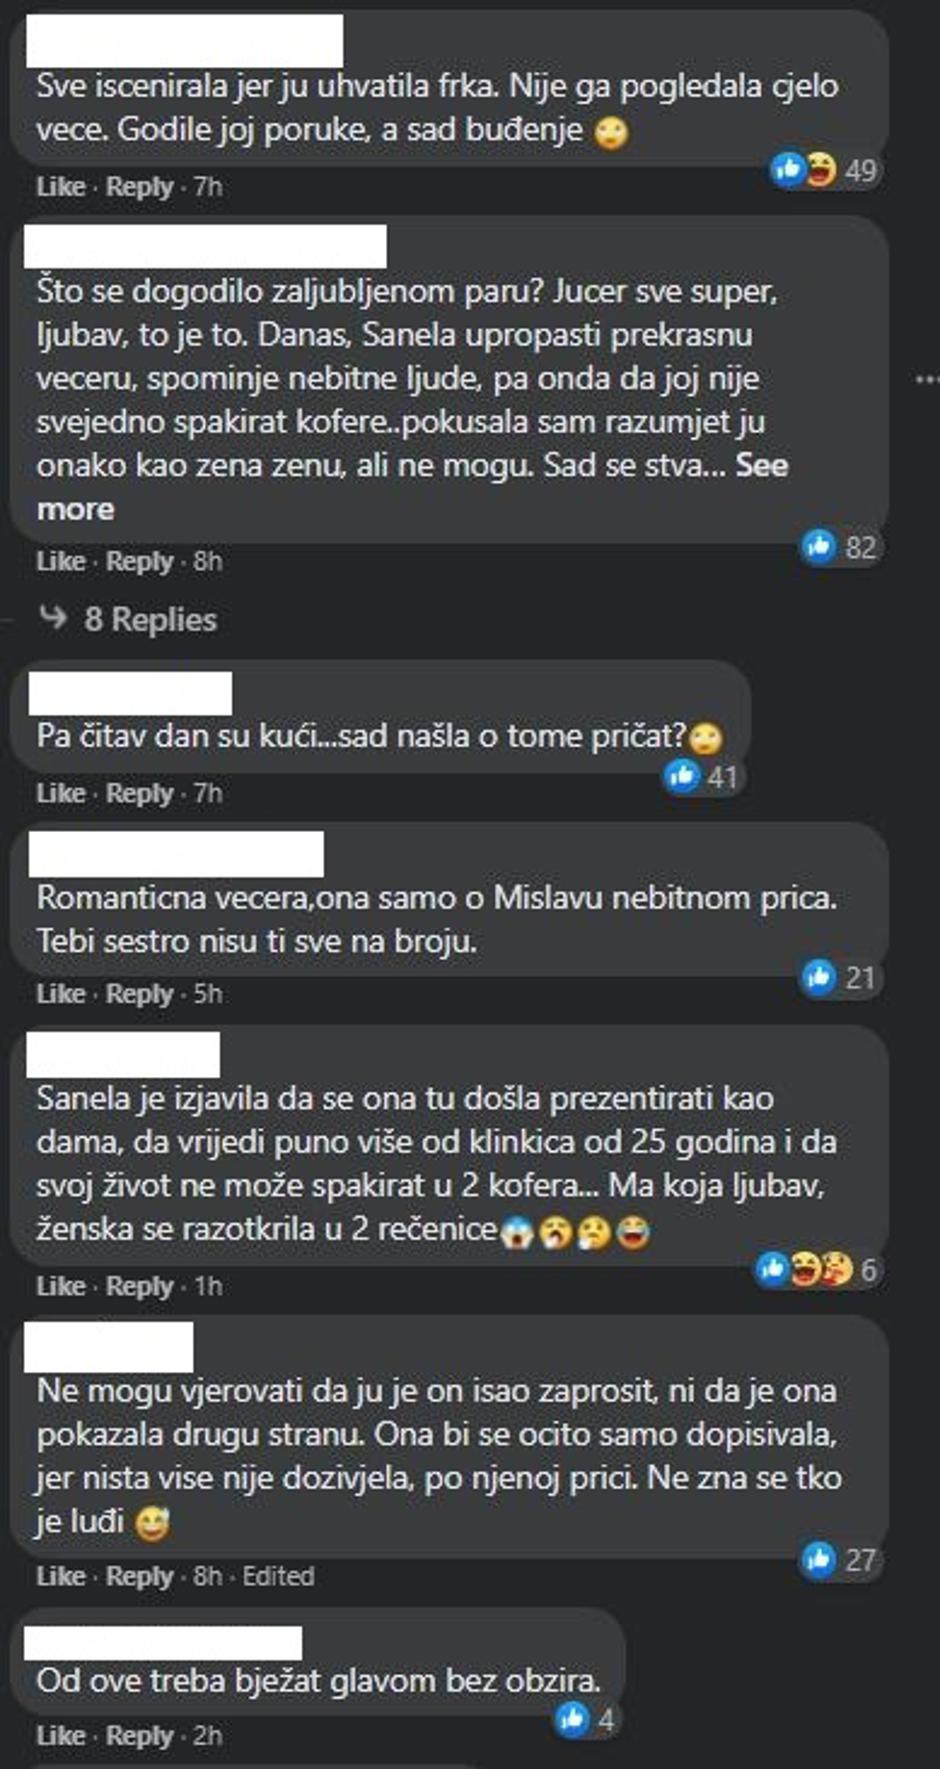Like the 'Romanticna vecera' comment
940x1769 pixels.
[61, 993]
